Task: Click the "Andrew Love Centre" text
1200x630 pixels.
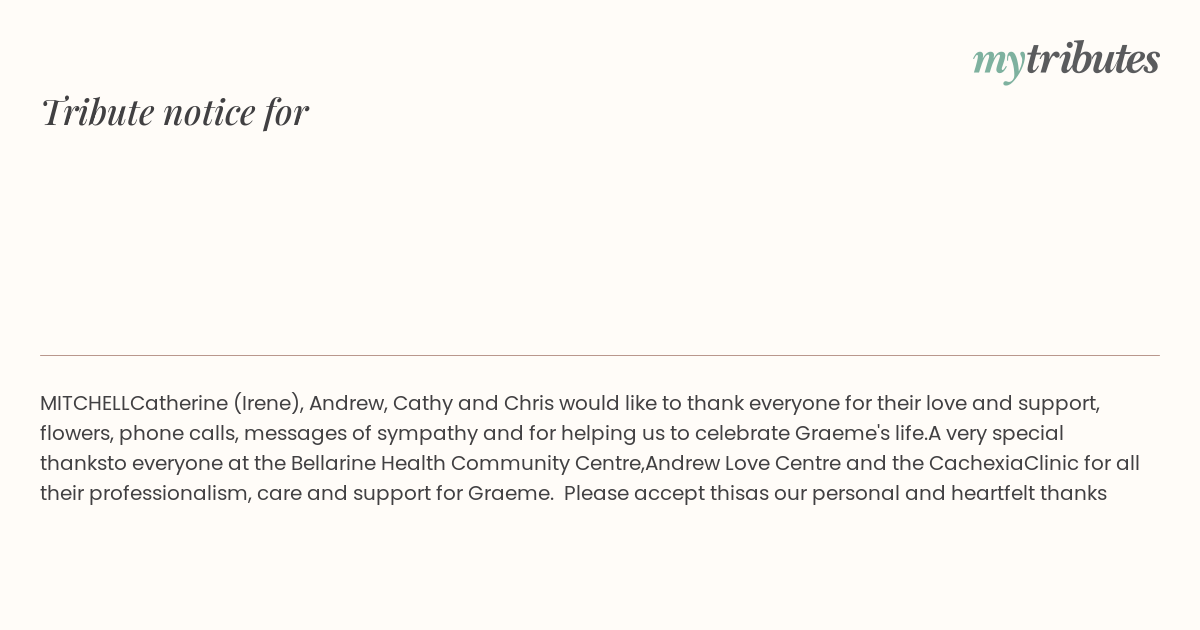Action: [743, 463]
